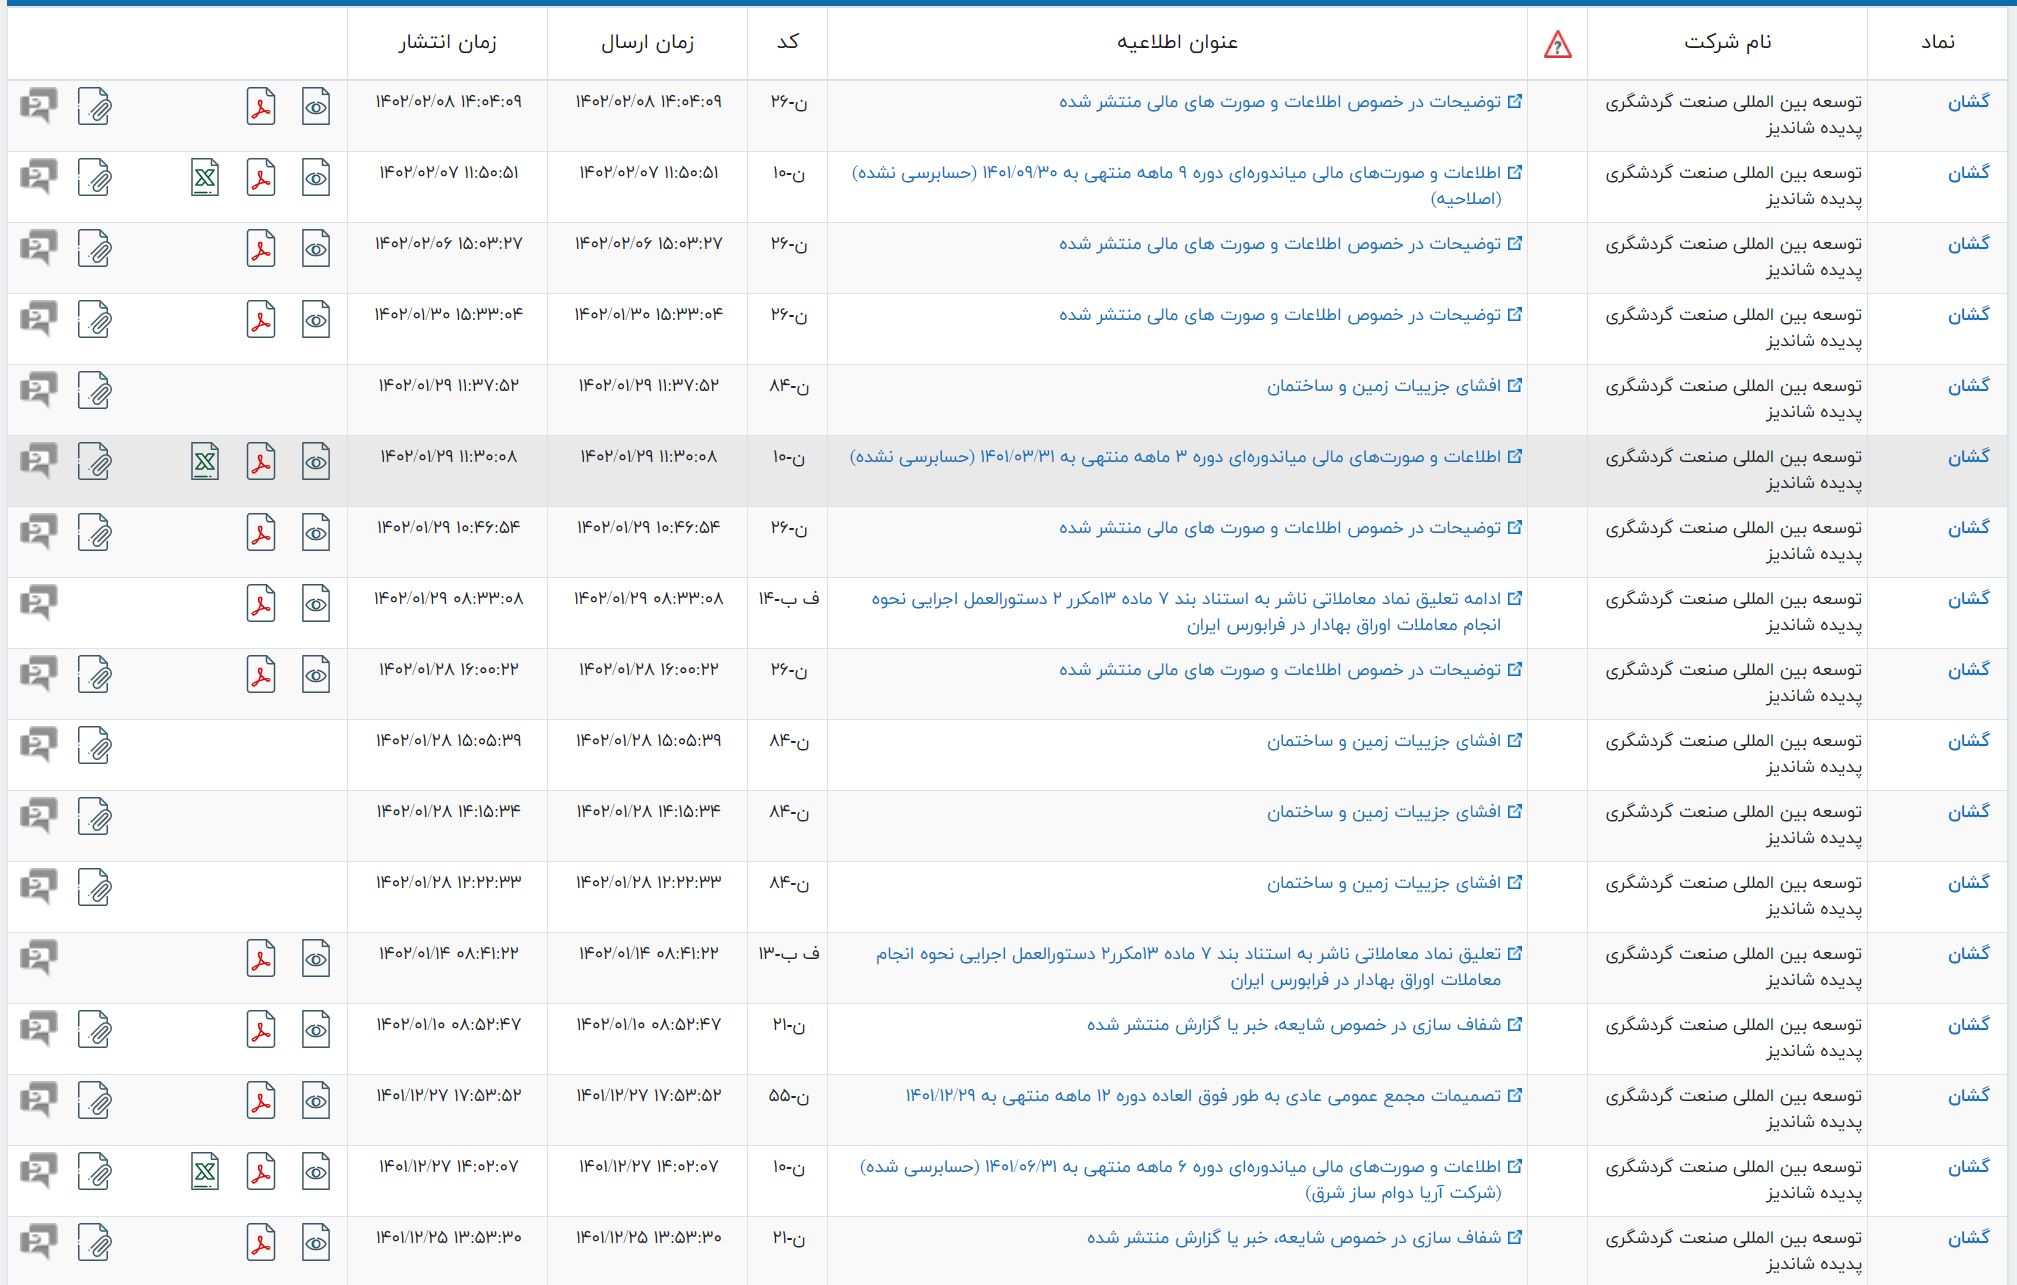Open 'توضیحات در خصوص اطلاعات' link dated ۱۴۰۲/۰۲/۰۸
Image resolution: width=2017 pixels, height=1285 pixels.
[1291, 102]
